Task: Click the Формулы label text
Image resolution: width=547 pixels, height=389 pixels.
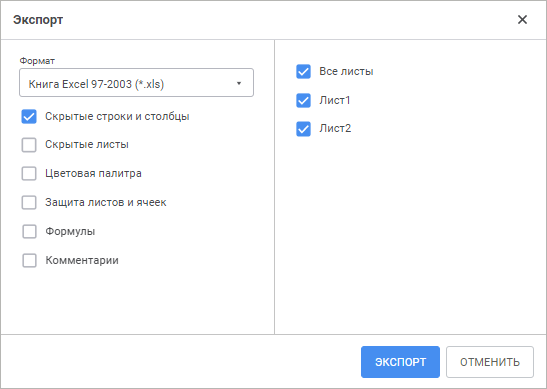Action: coord(70,231)
